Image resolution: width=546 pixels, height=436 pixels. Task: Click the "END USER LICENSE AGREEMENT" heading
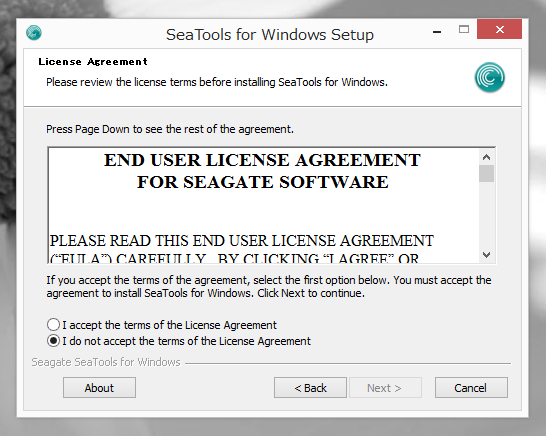click(x=262, y=160)
